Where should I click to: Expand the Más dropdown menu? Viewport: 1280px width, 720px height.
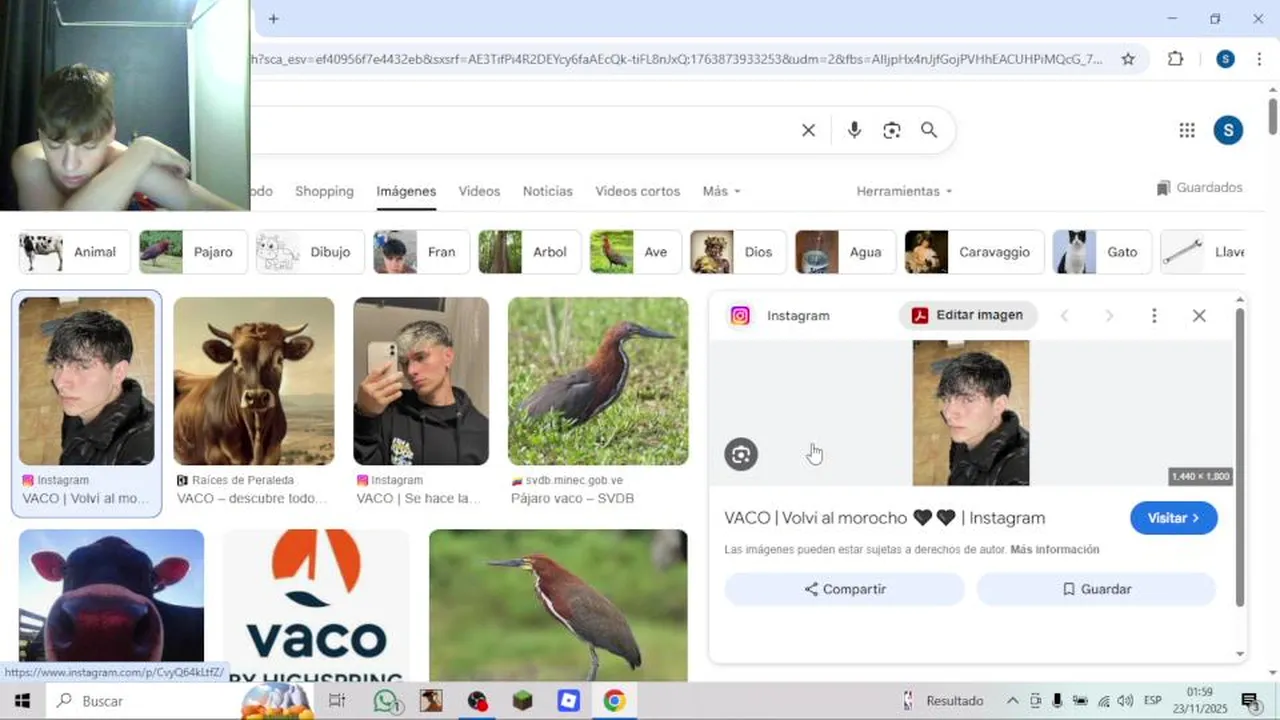click(x=721, y=191)
